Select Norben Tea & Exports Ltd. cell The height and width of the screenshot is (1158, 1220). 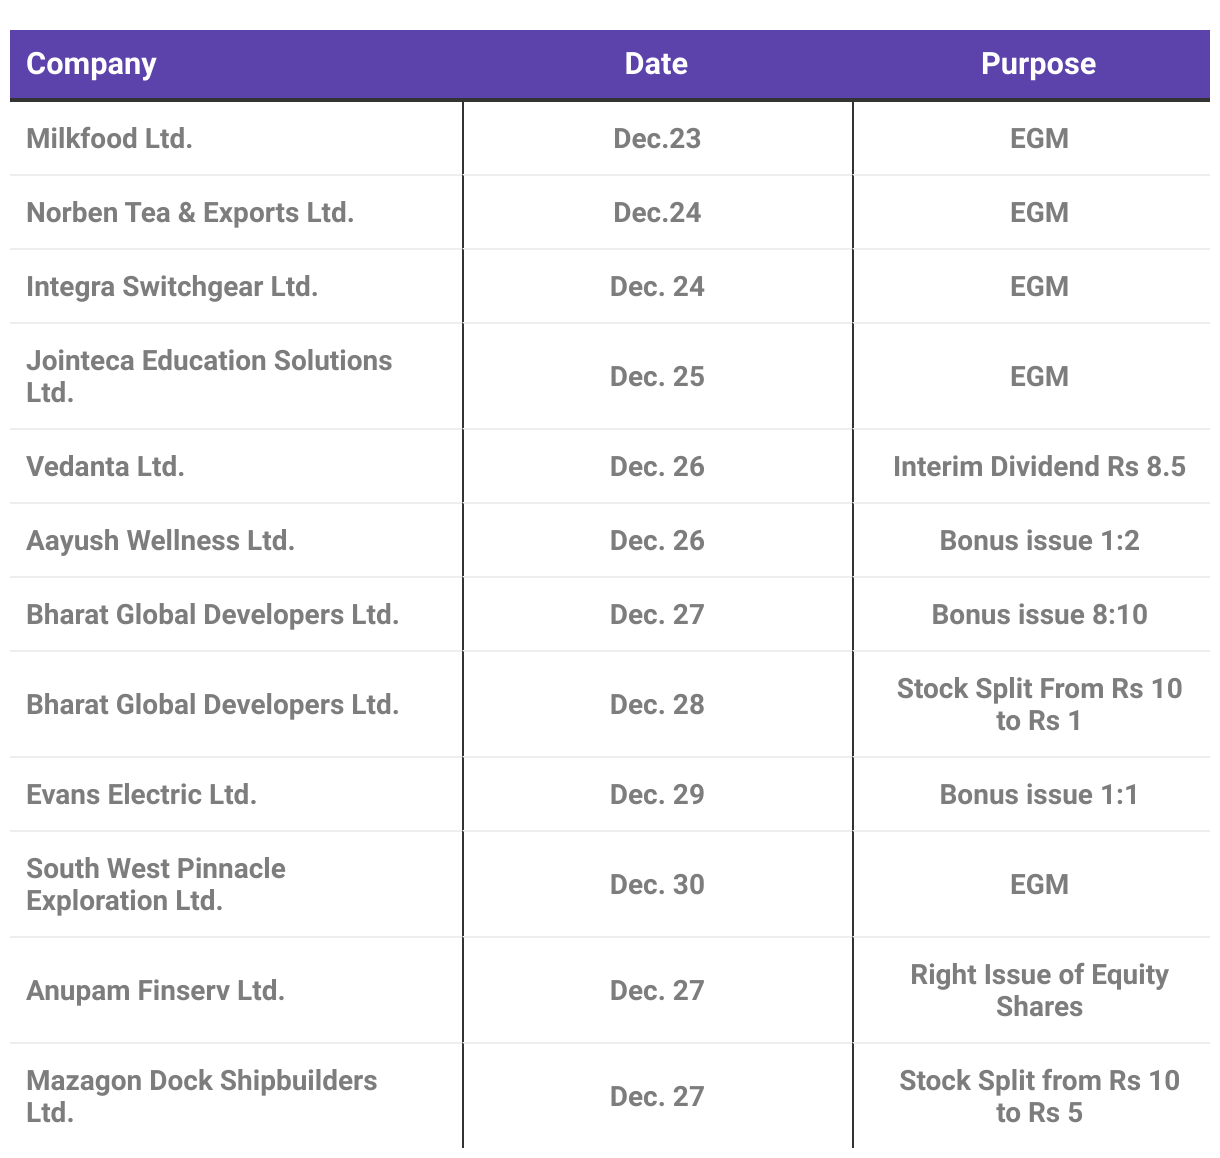[x=190, y=212]
